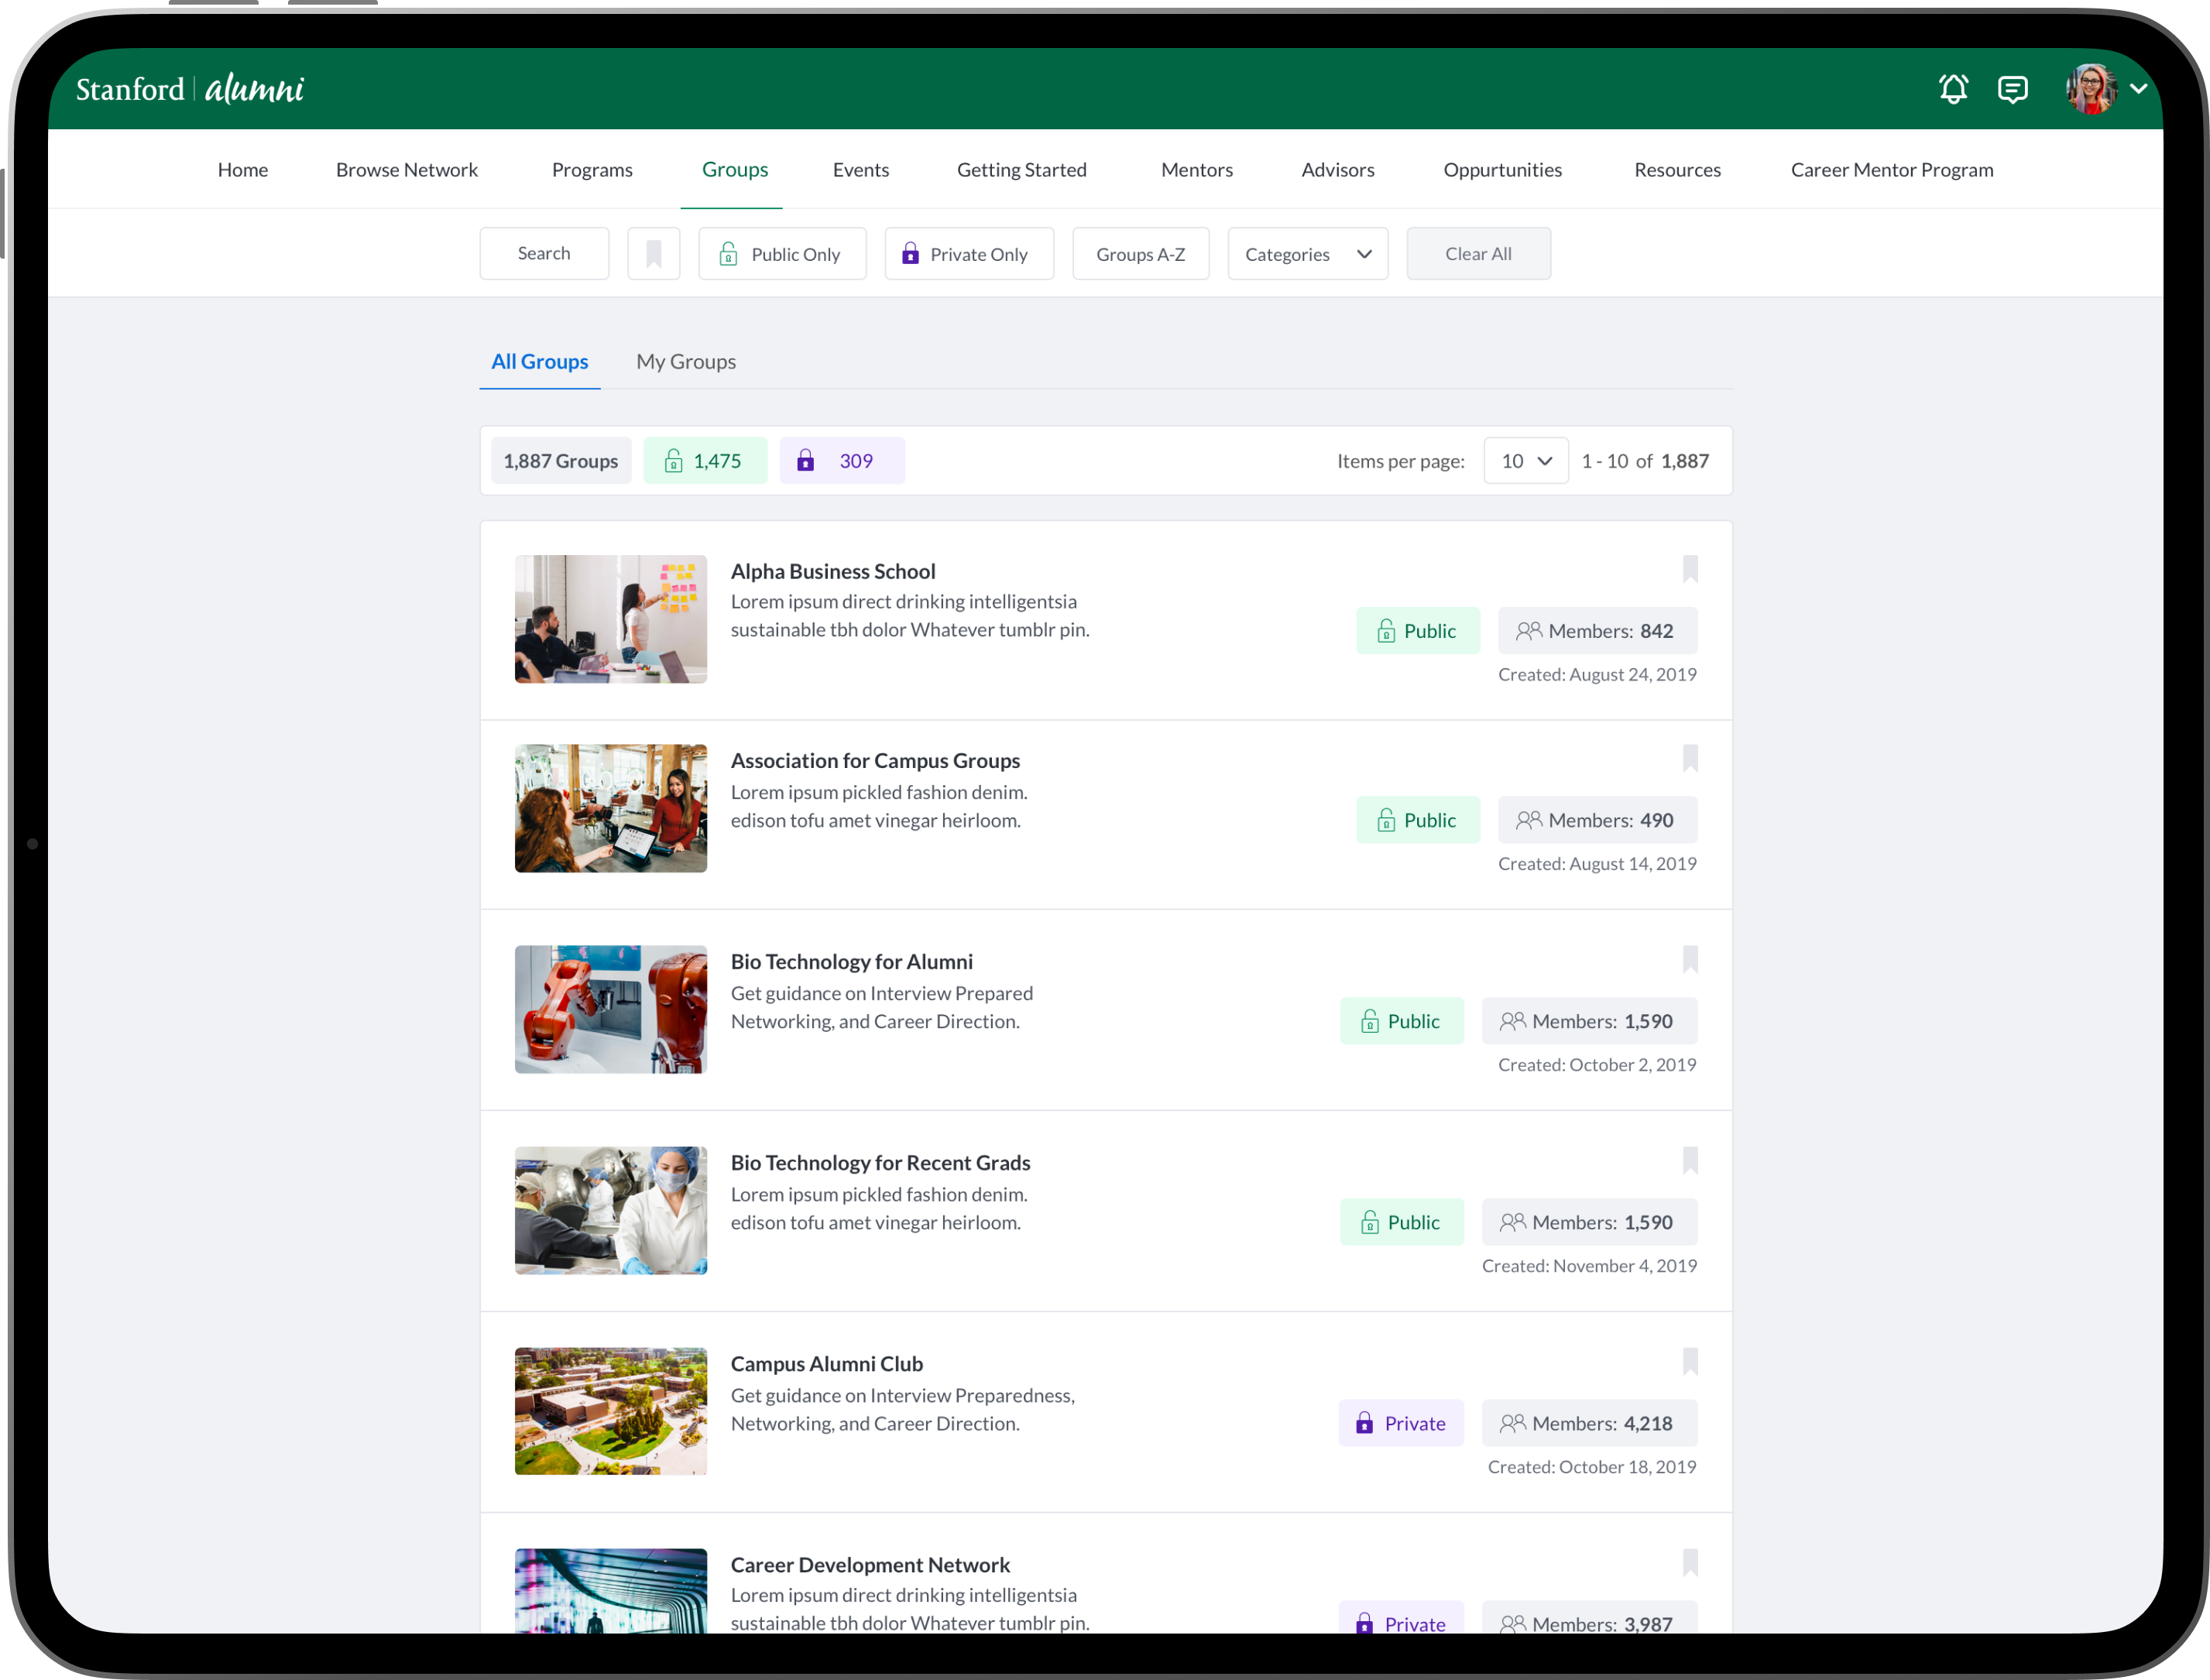
Task: Bookmark the Alpha Business School group
Action: (x=1690, y=569)
